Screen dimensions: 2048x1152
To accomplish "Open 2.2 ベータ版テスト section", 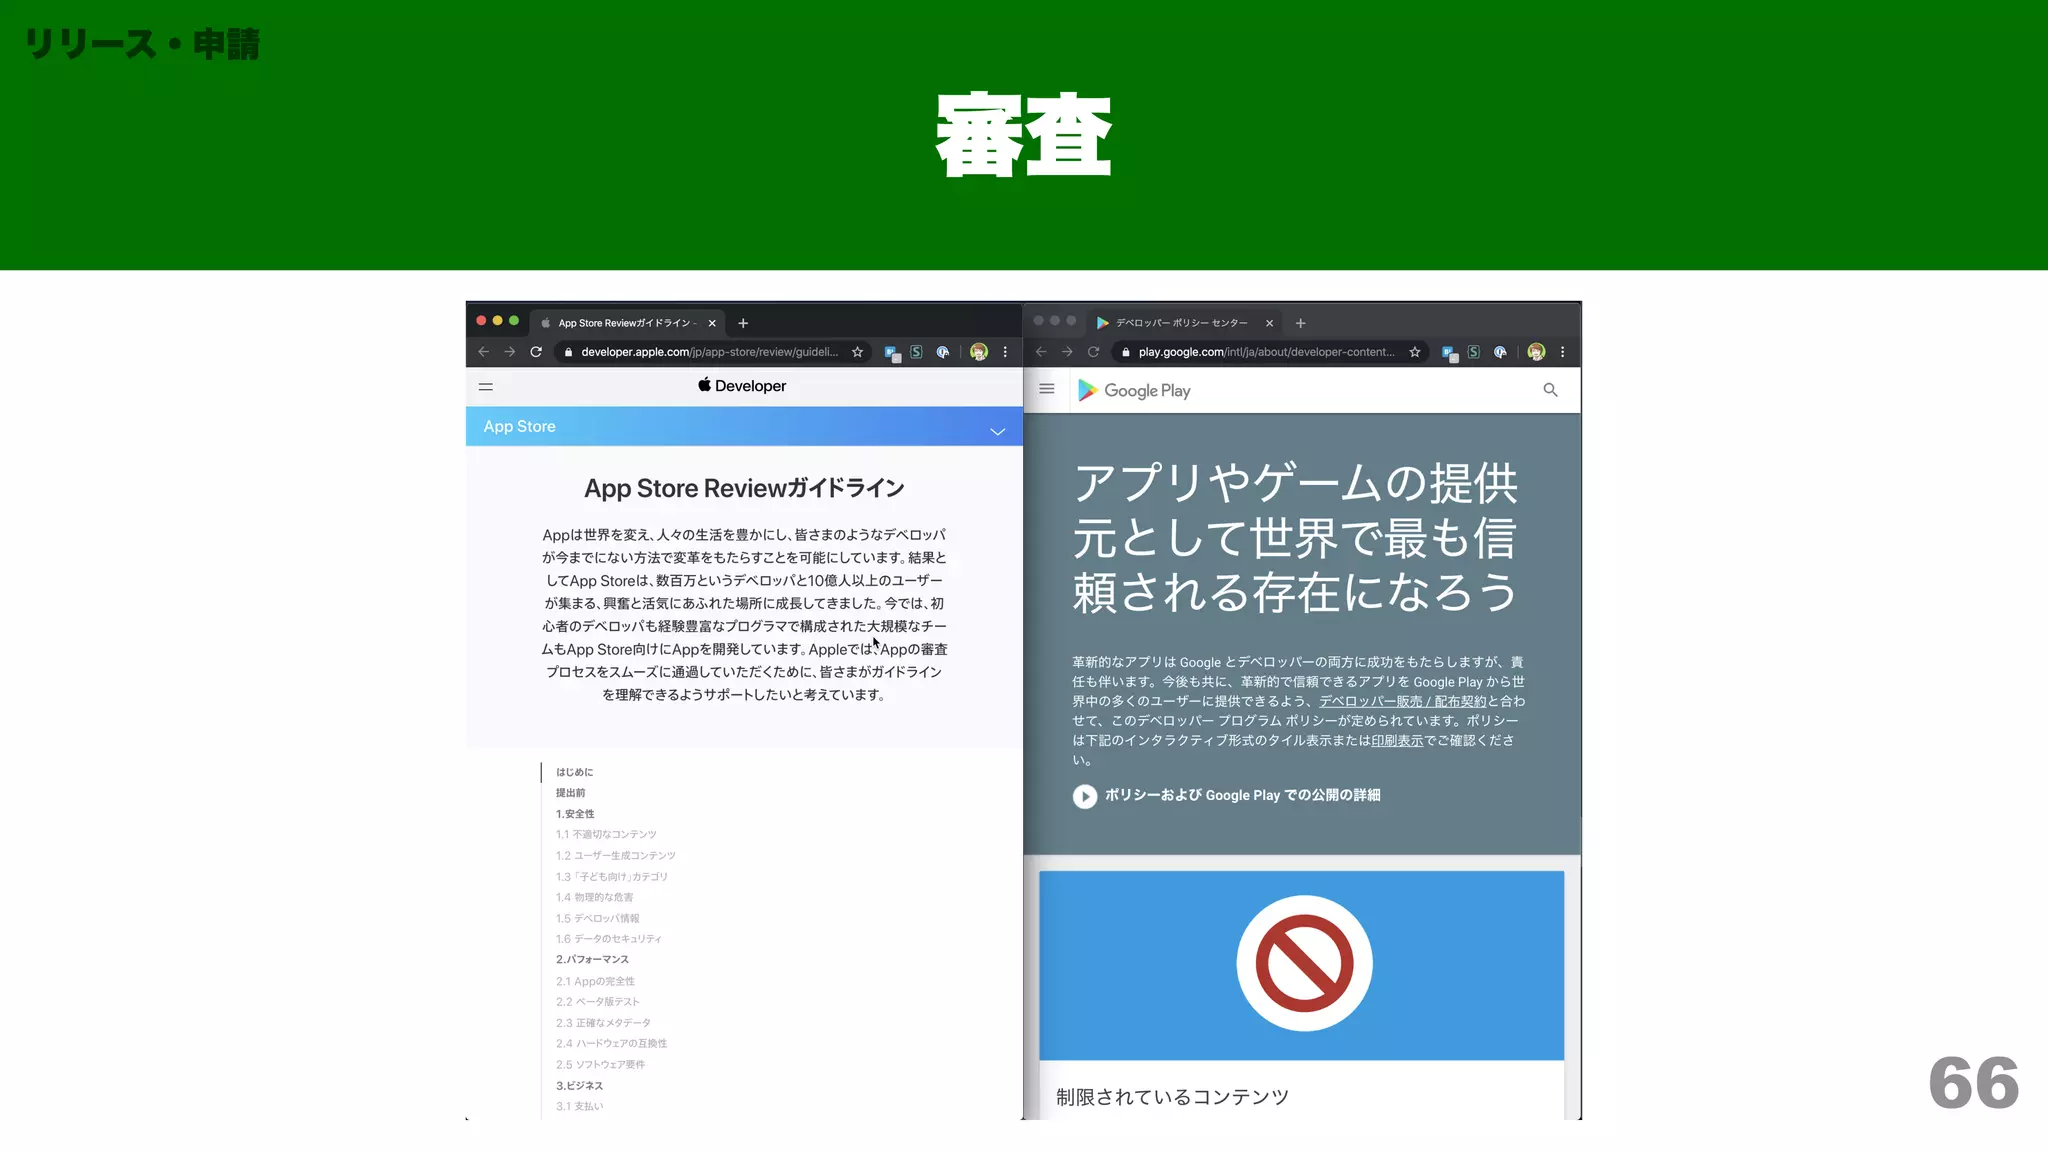I will click(598, 1002).
